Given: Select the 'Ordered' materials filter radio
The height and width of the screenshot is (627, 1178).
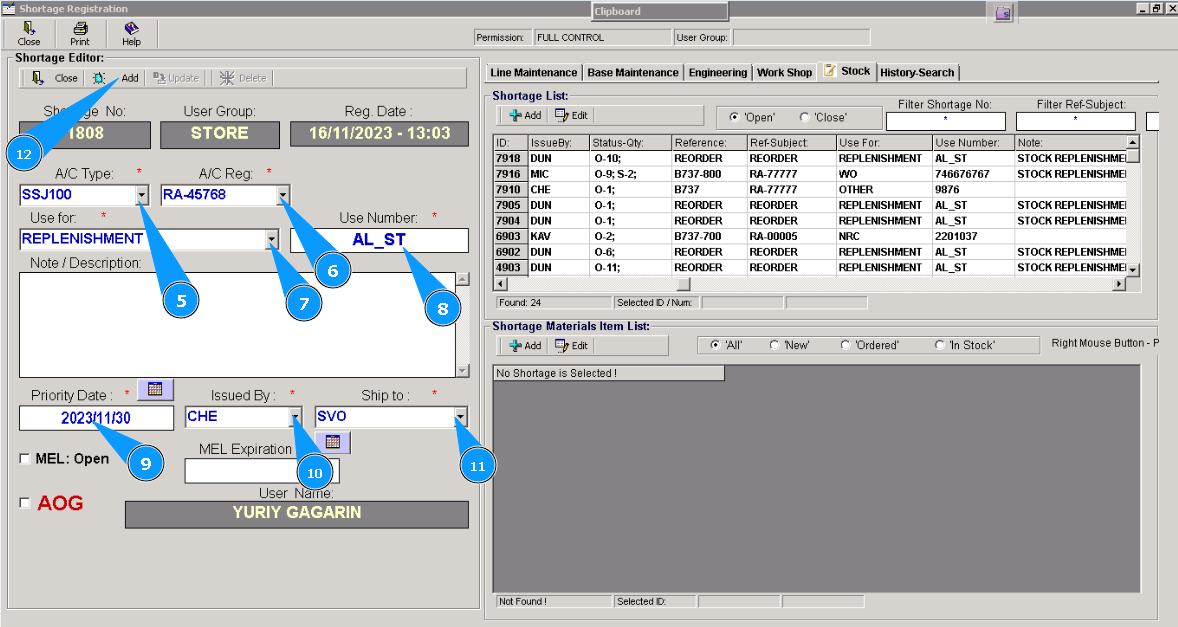Looking at the screenshot, I should [846, 345].
